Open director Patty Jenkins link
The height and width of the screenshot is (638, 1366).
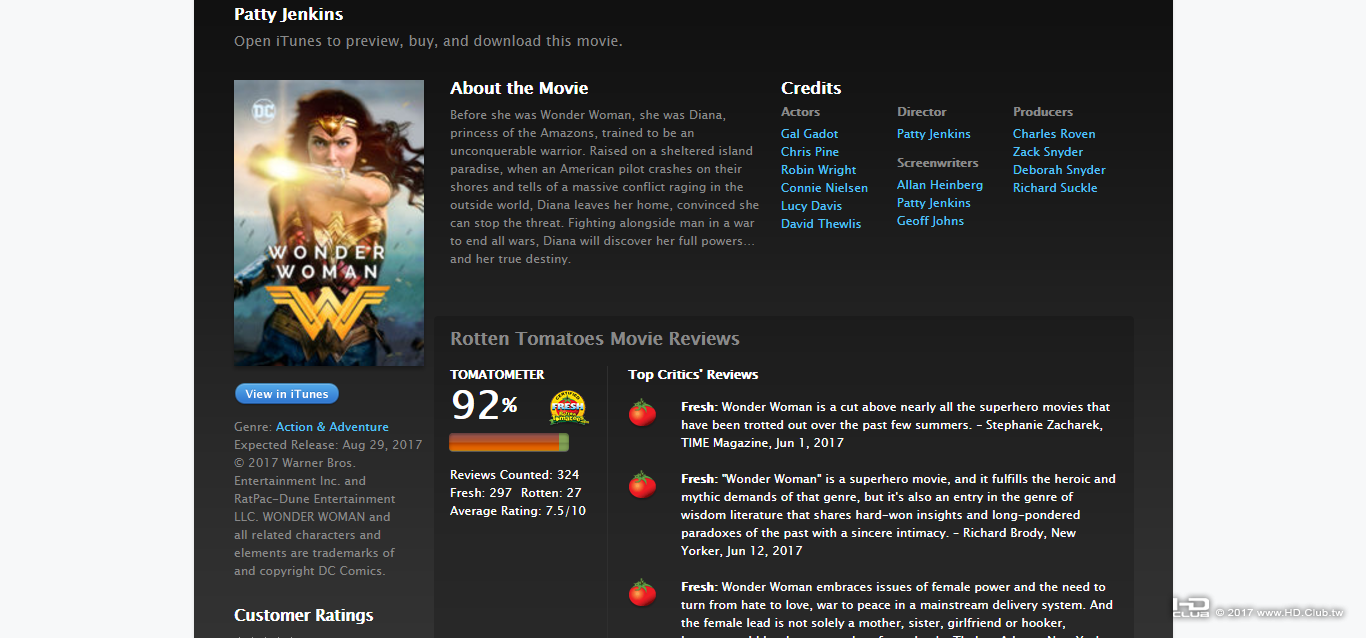(933, 134)
